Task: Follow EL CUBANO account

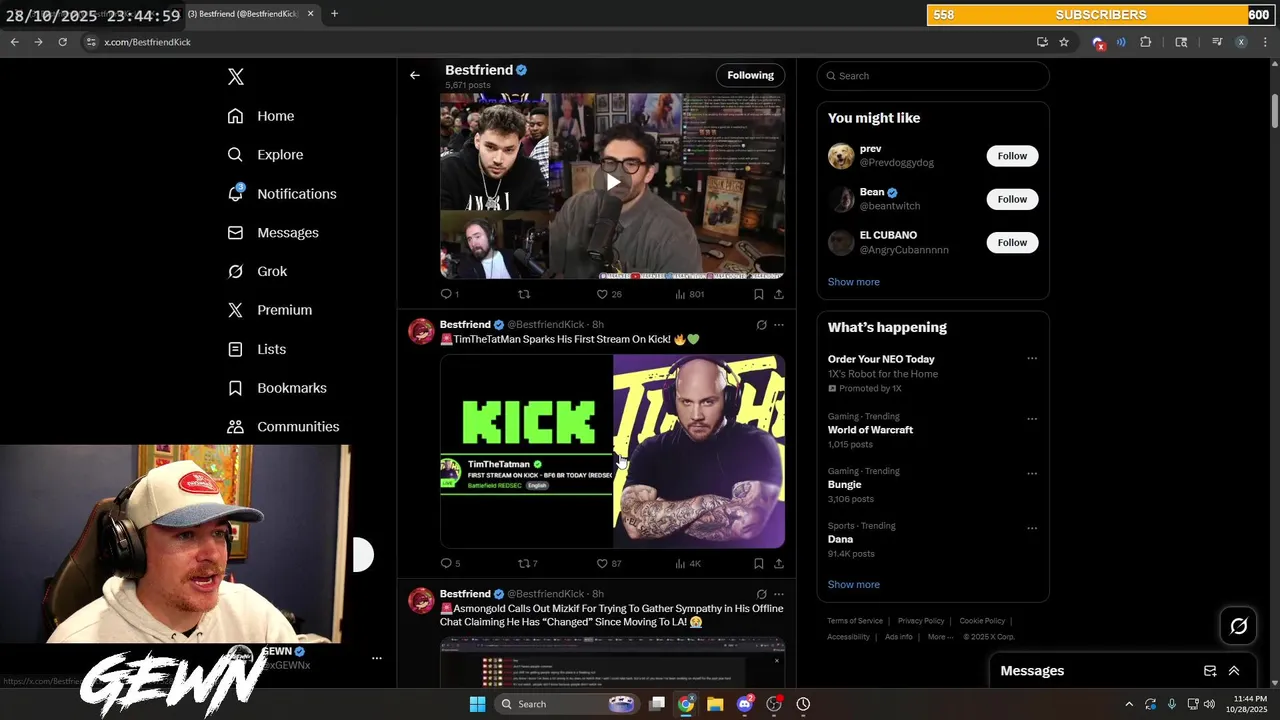Action: point(1012,242)
